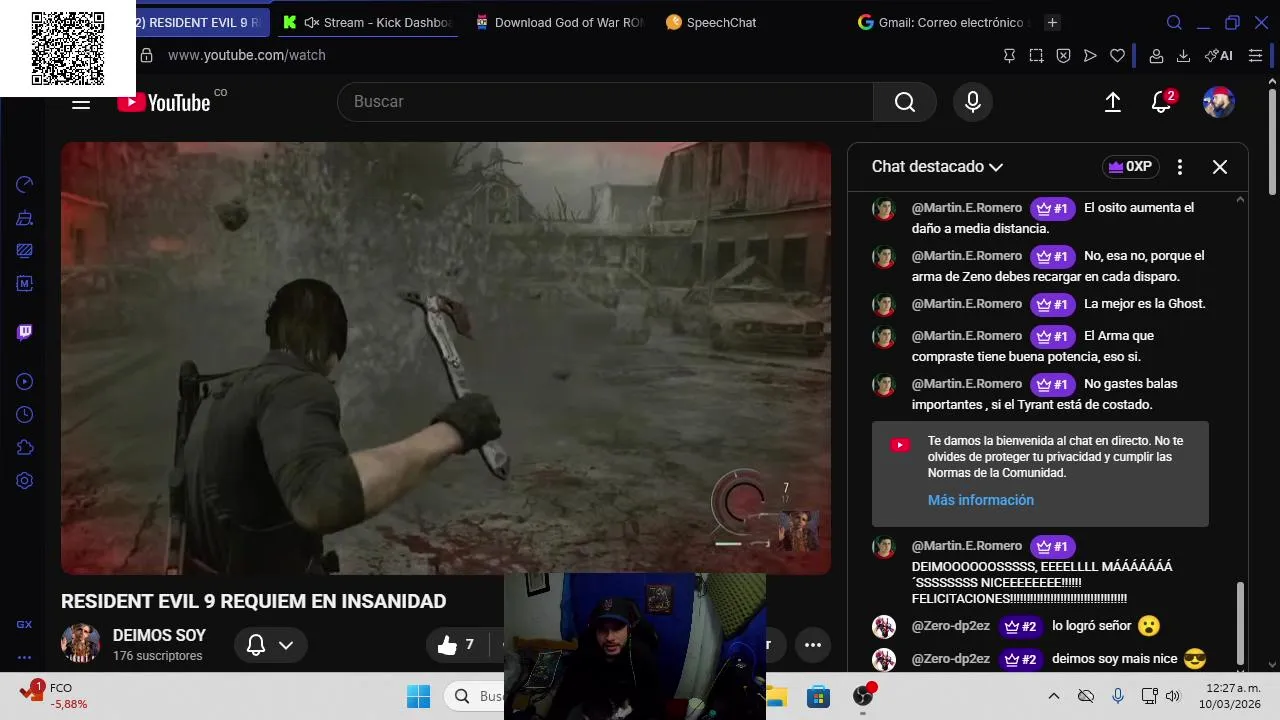Open the taskbar microphone tray icon
Screen dimensions: 1280x720
(x=1118, y=696)
